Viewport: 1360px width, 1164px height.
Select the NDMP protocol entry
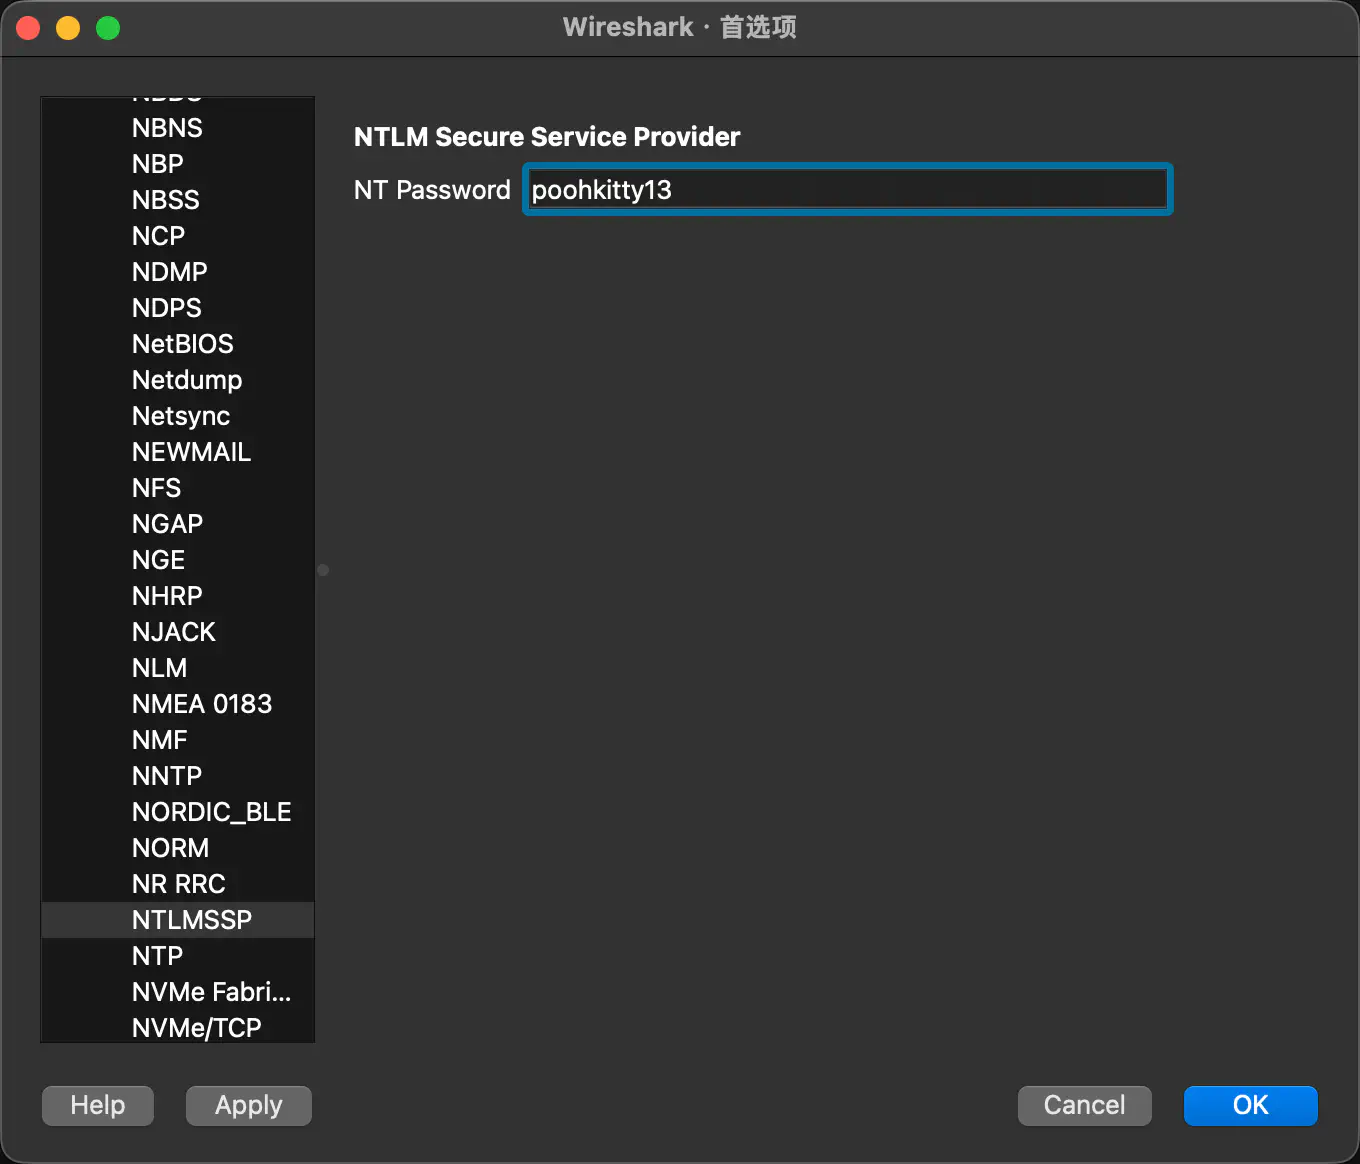point(169,272)
